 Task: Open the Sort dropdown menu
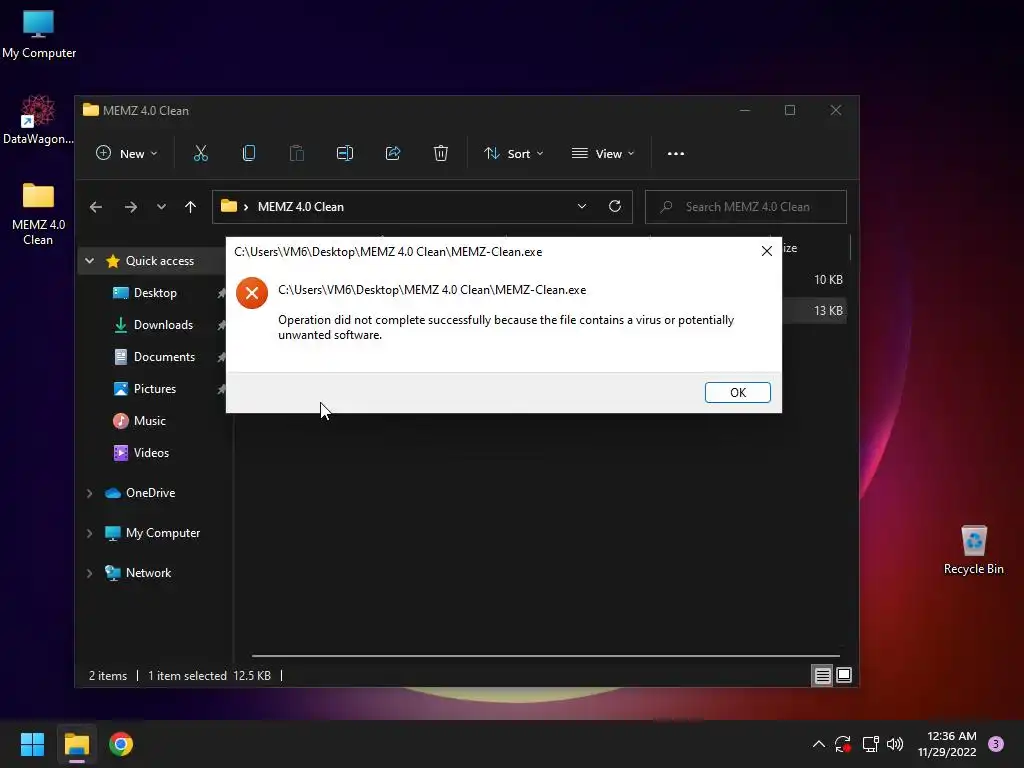tap(513, 153)
